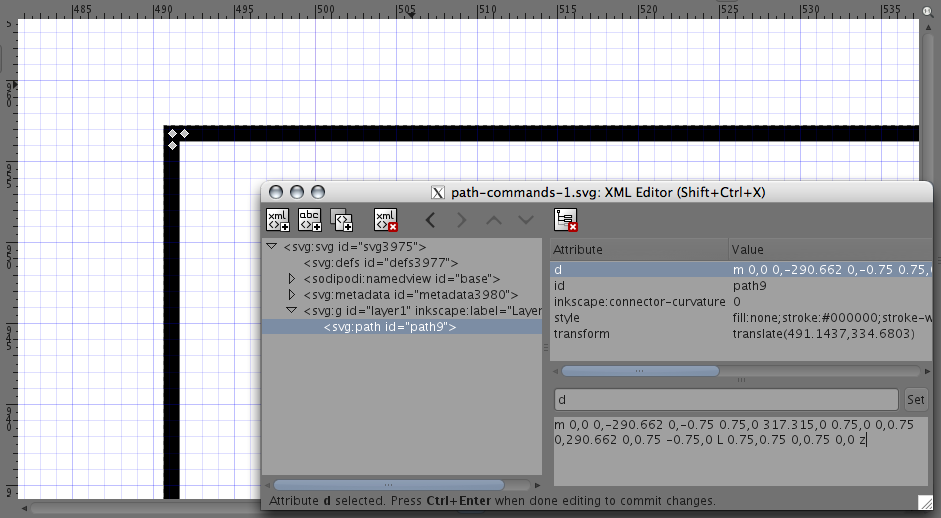Click the attribute list horizontal scrollbar thumb
The width and height of the screenshot is (941, 518).
640,371
